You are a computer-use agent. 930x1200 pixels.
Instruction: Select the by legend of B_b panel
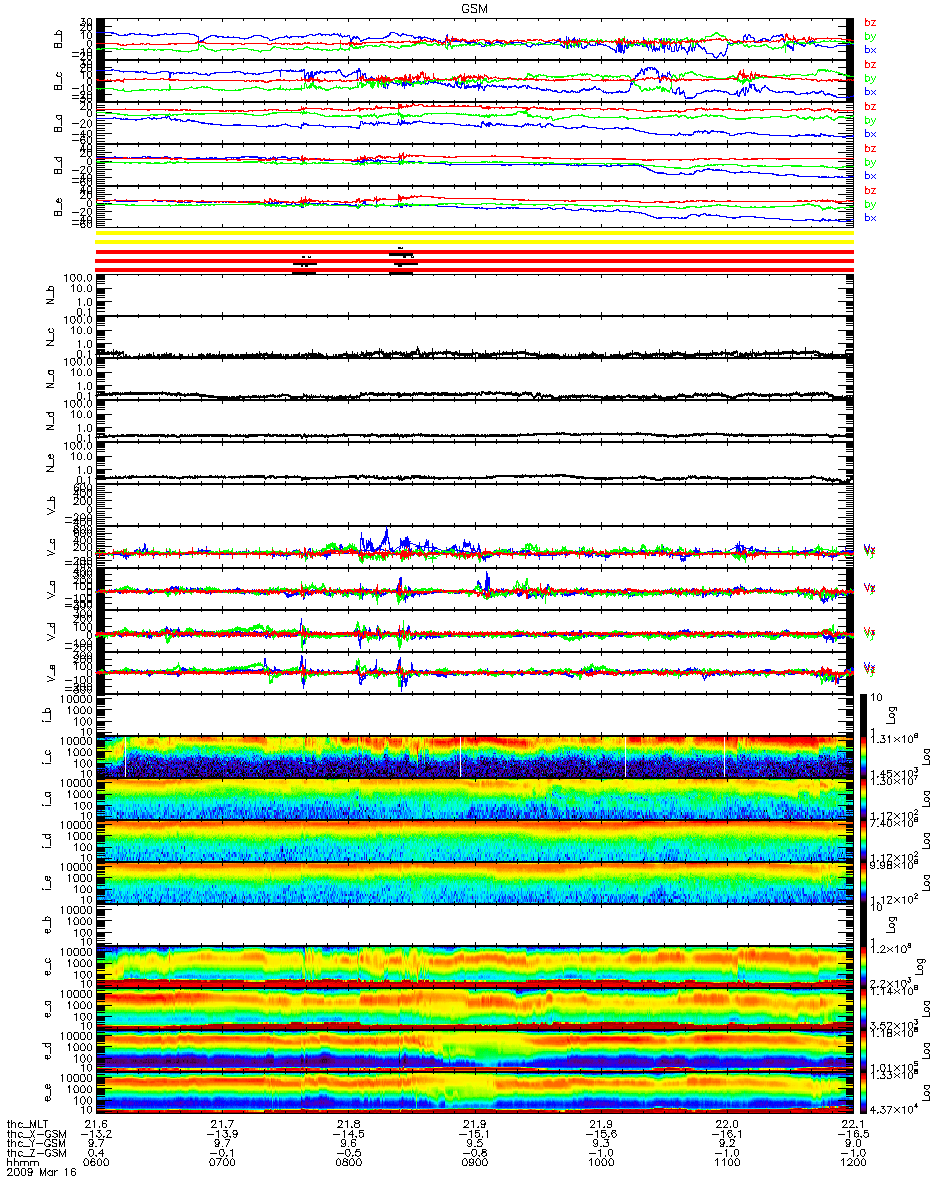[x=869, y=36]
